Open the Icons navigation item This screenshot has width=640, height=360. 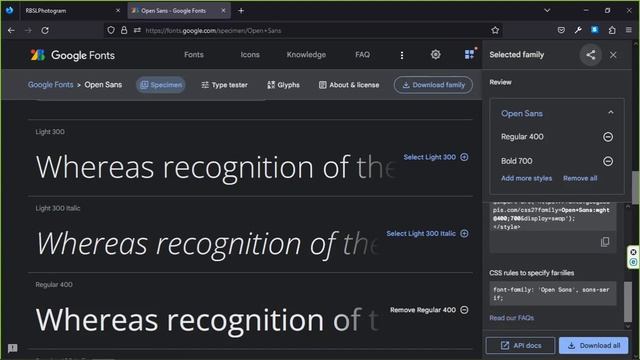[250, 55]
